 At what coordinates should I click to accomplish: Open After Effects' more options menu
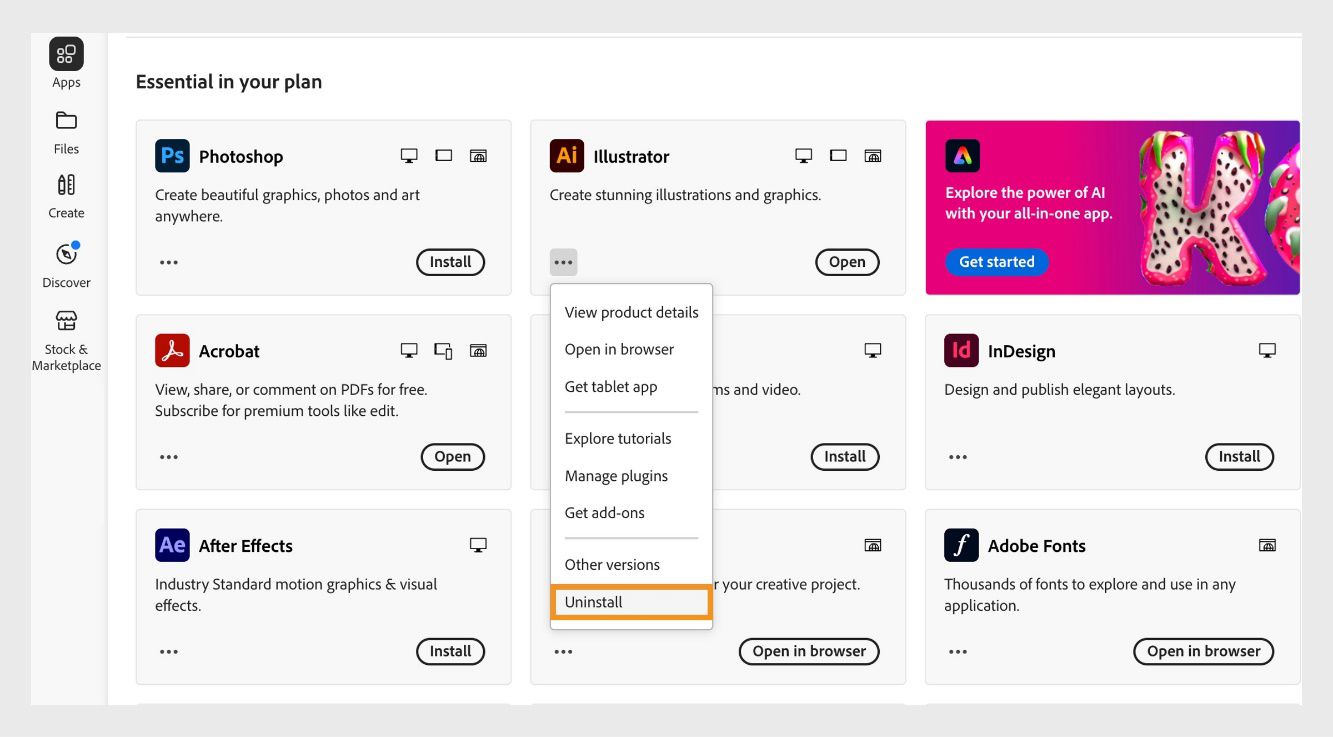pos(169,652)
